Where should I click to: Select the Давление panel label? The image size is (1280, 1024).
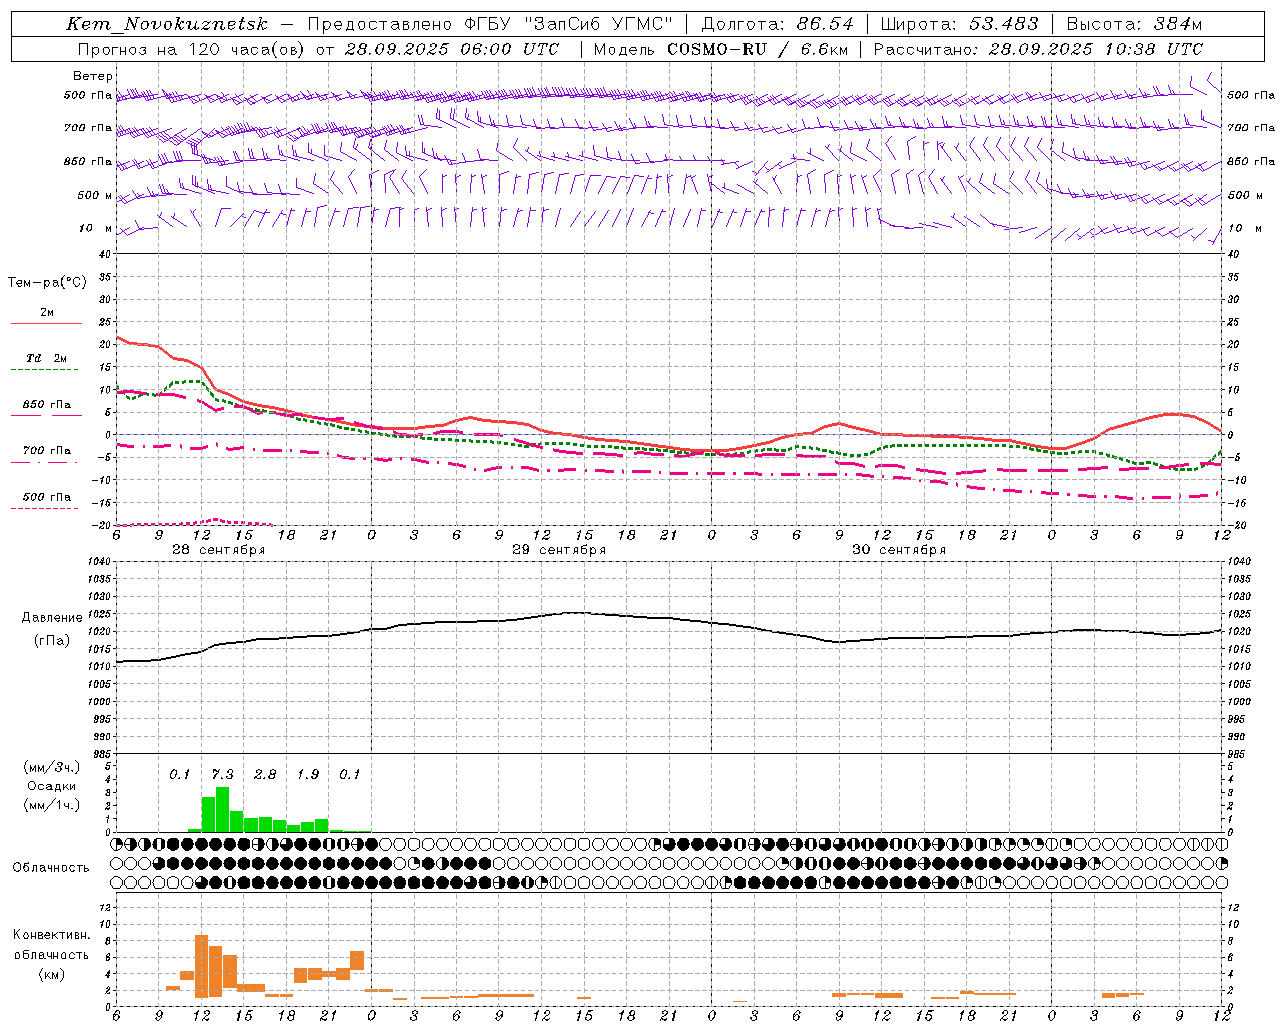coord(51,618)
